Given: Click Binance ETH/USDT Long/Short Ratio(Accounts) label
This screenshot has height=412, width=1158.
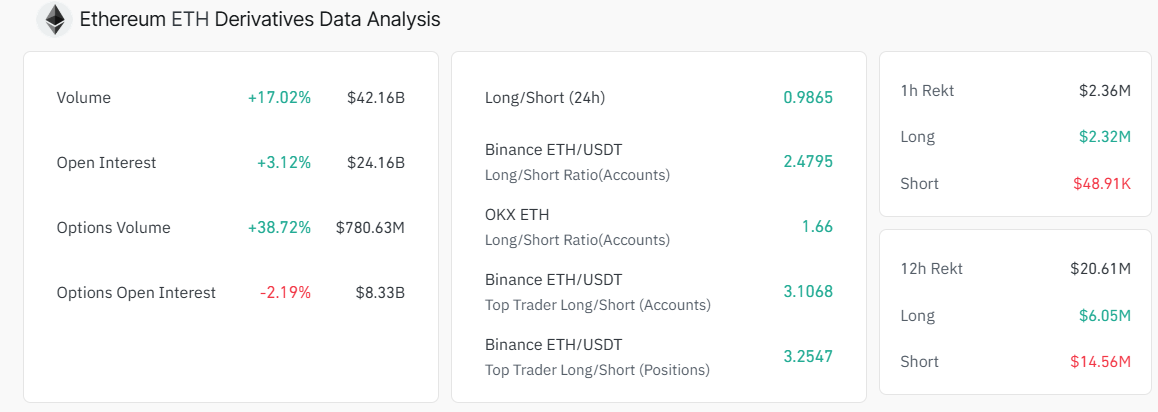Looking at the screenshot, I should tap(578, 162).
